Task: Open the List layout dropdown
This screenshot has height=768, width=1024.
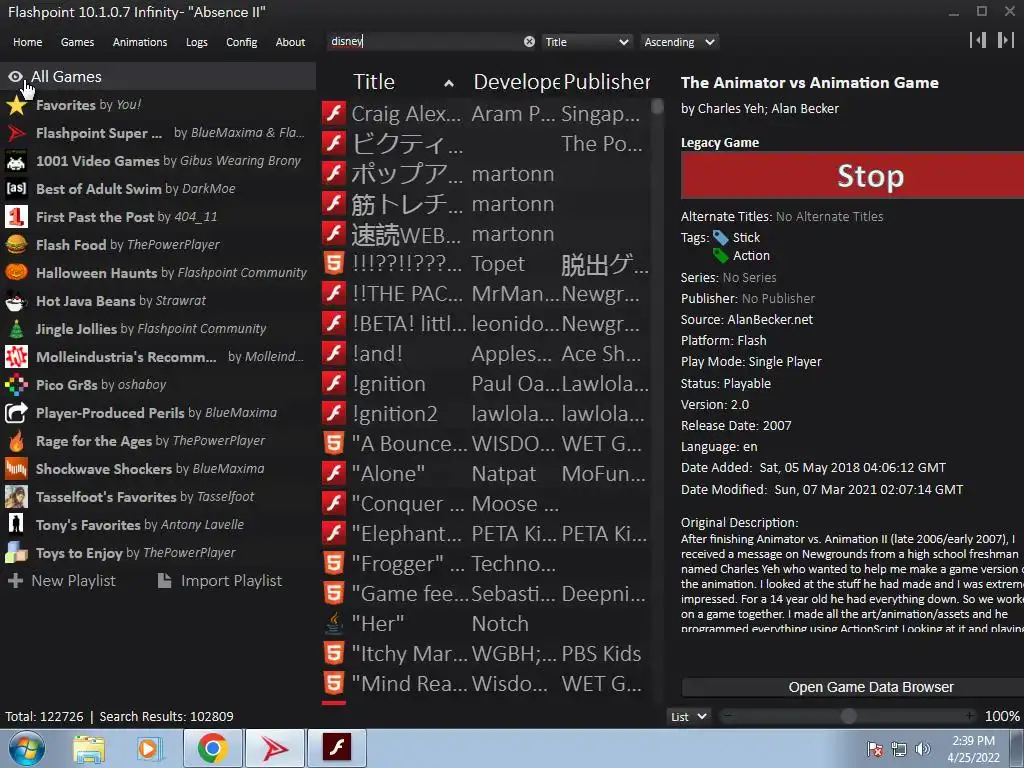Action: 689,716
